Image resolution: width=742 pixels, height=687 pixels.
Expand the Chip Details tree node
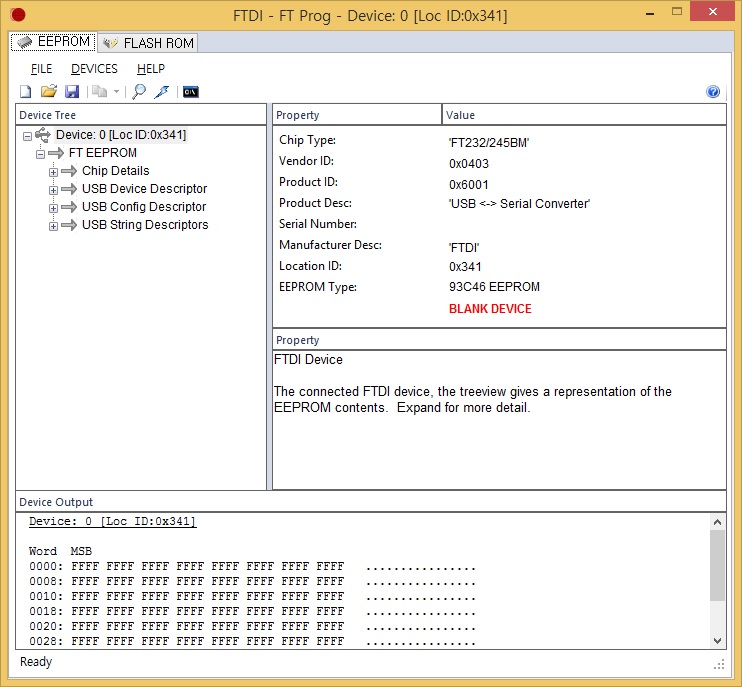coord(54,171)
